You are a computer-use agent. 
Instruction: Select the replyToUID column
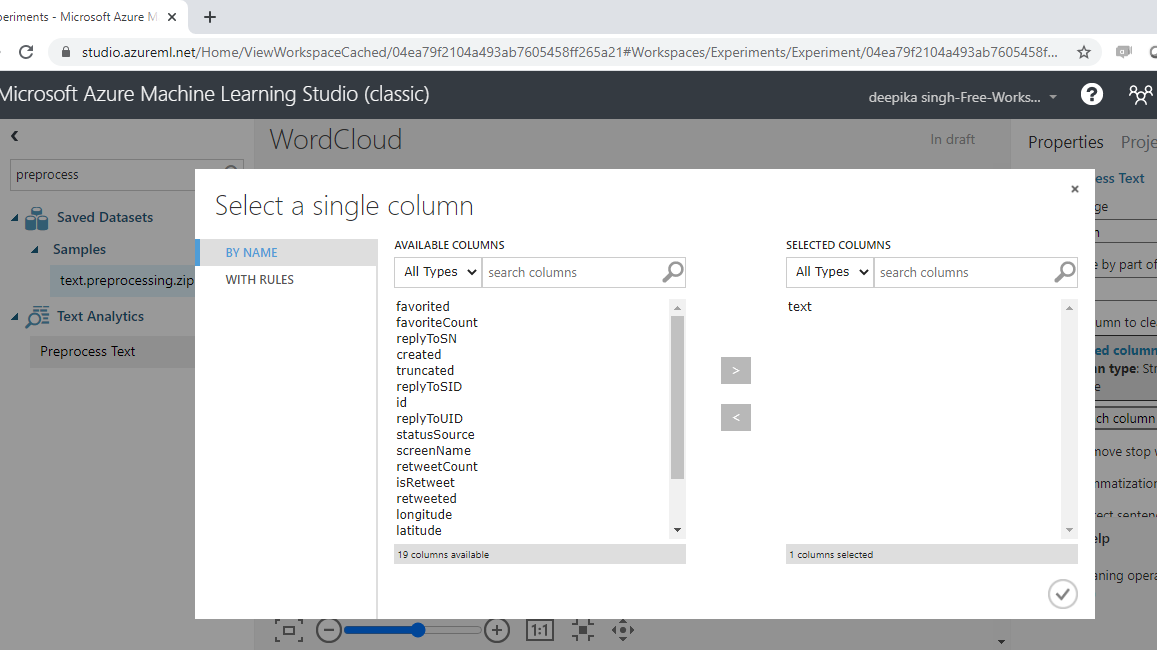tap(429, 418)
